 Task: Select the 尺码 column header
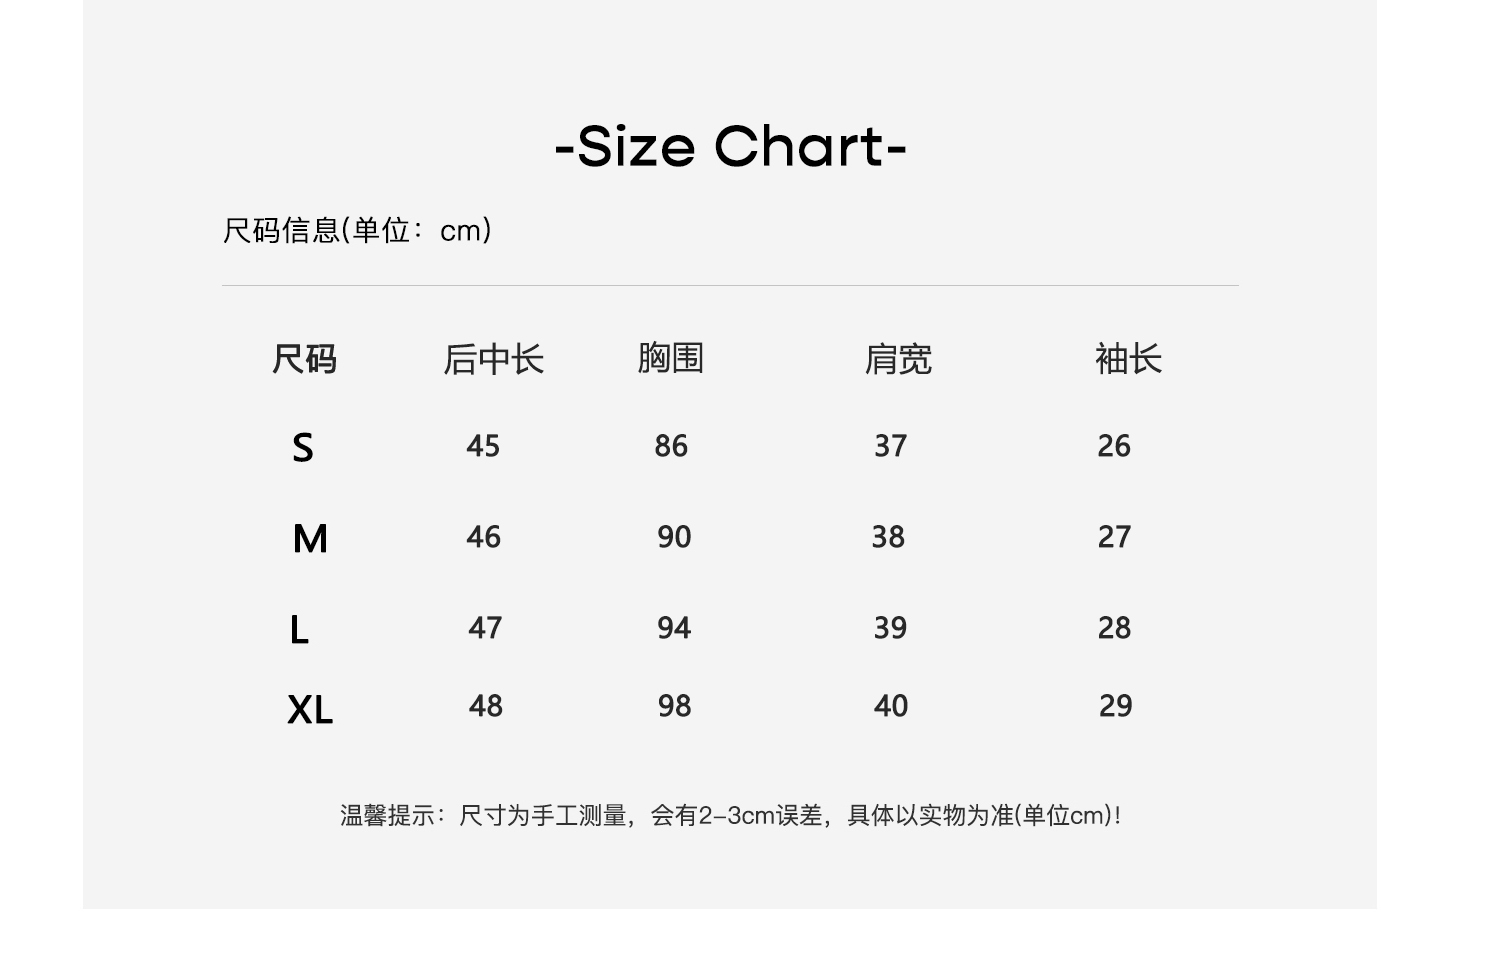(x=304, y=359)
